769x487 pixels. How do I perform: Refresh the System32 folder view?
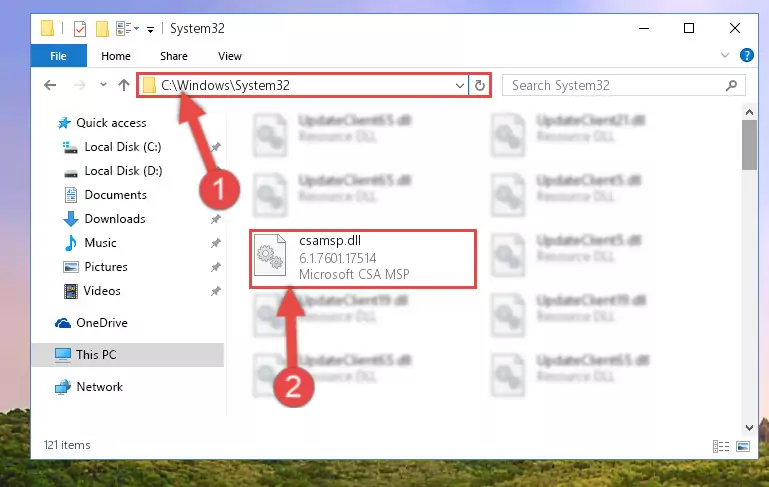tap(480, 85)
